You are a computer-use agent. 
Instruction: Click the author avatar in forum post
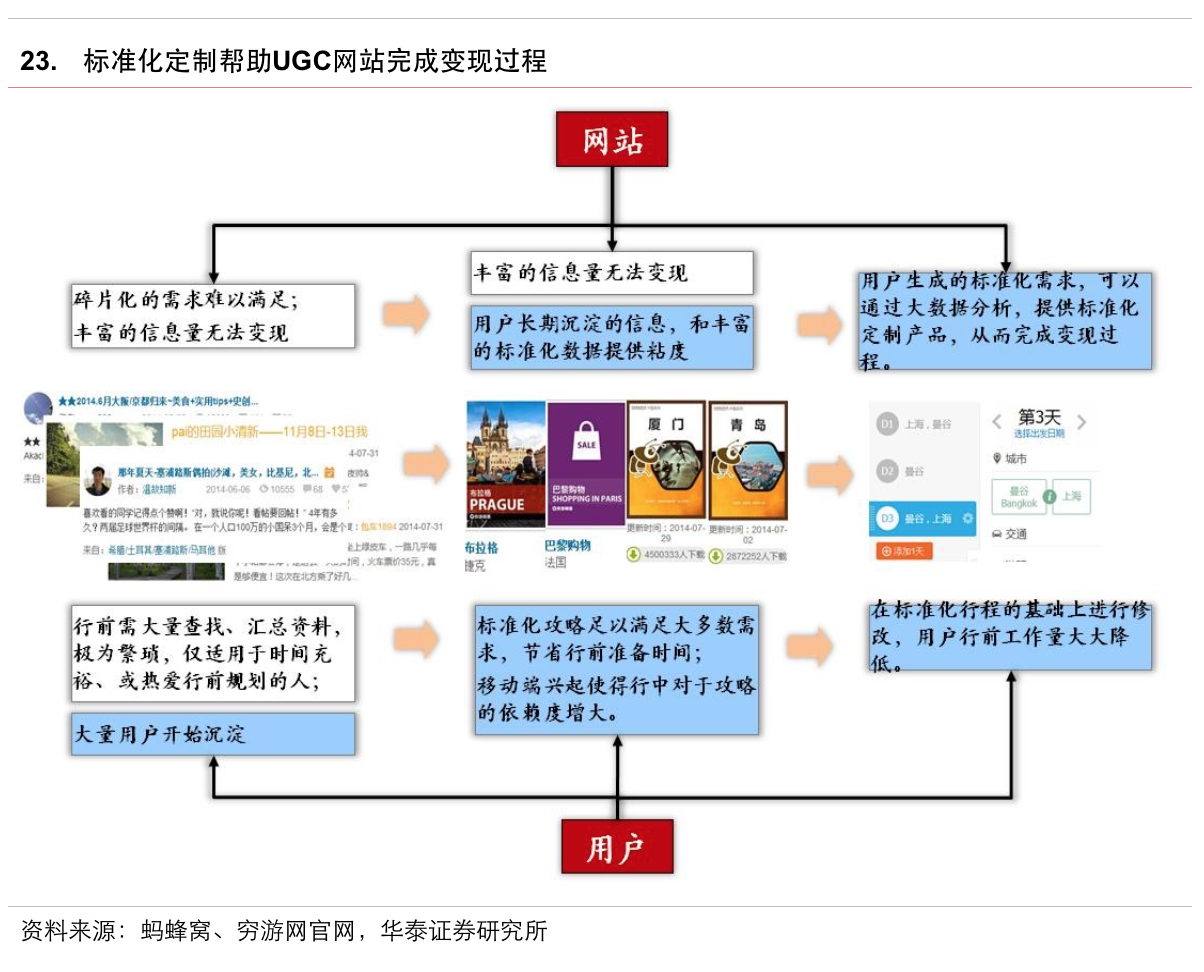(98, 480)
